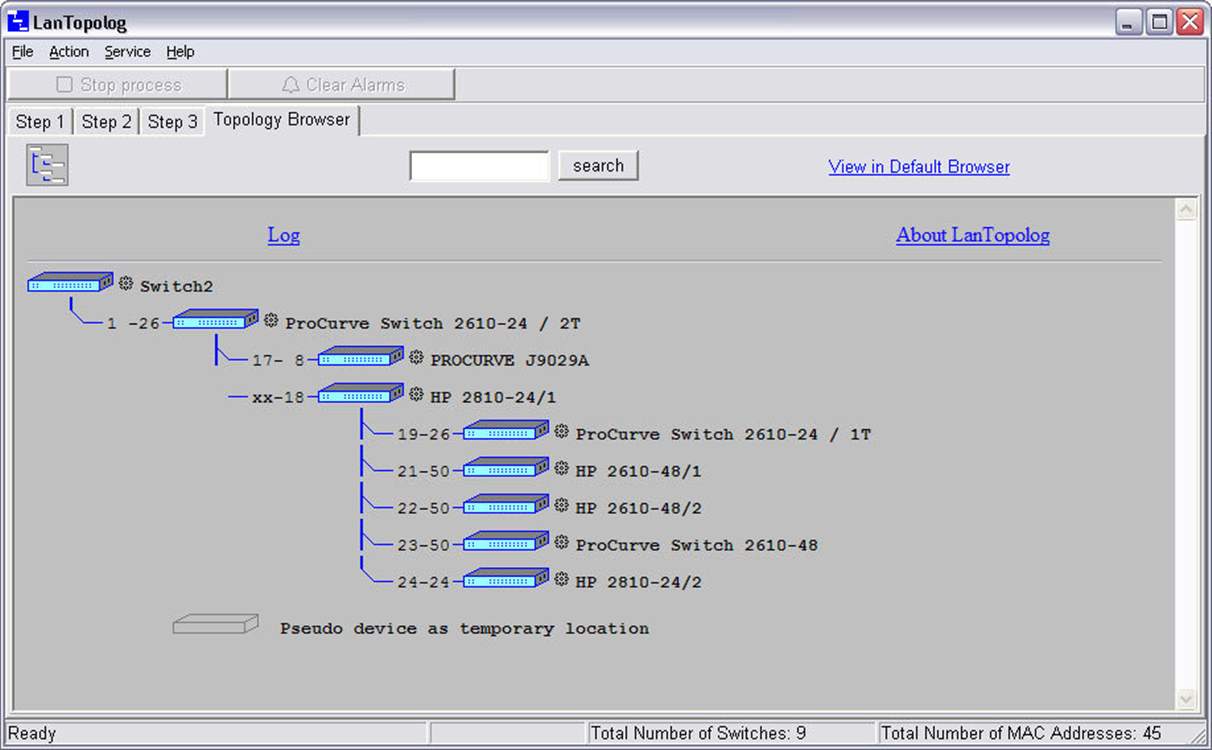The width and height of the screenshot is (1212, 750).
Task: Click the HP 2810-24/2 label
Action: [639, 583]
